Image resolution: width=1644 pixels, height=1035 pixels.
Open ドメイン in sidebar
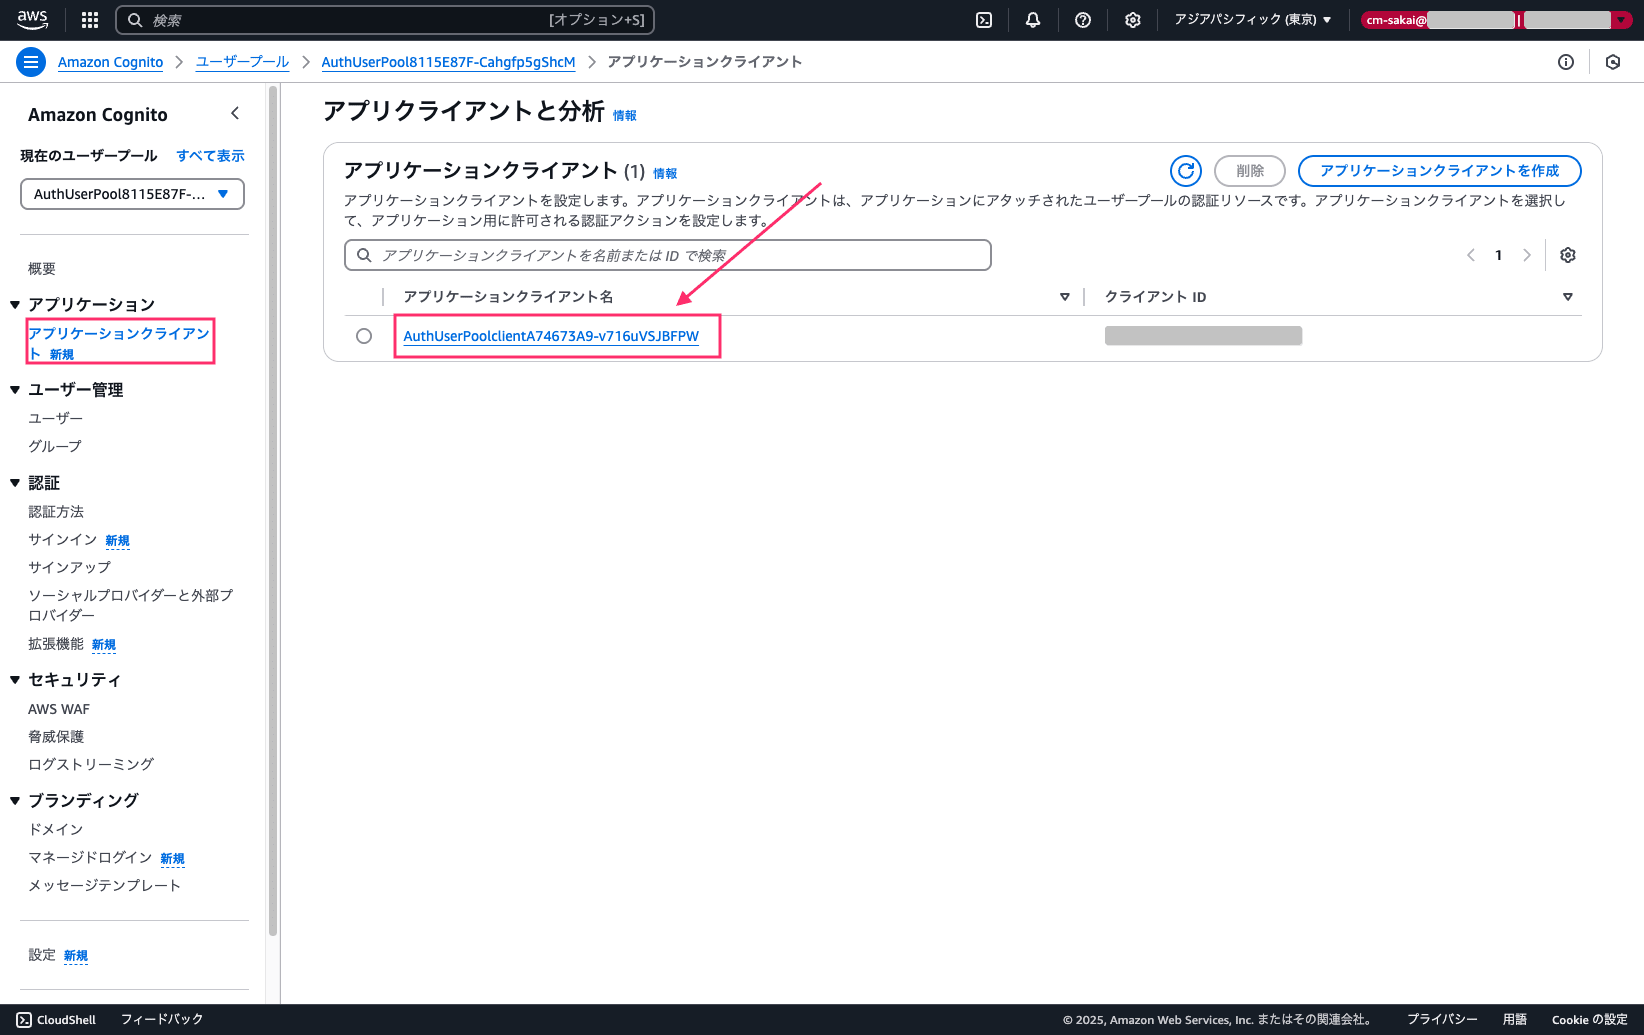coord(56,830)
